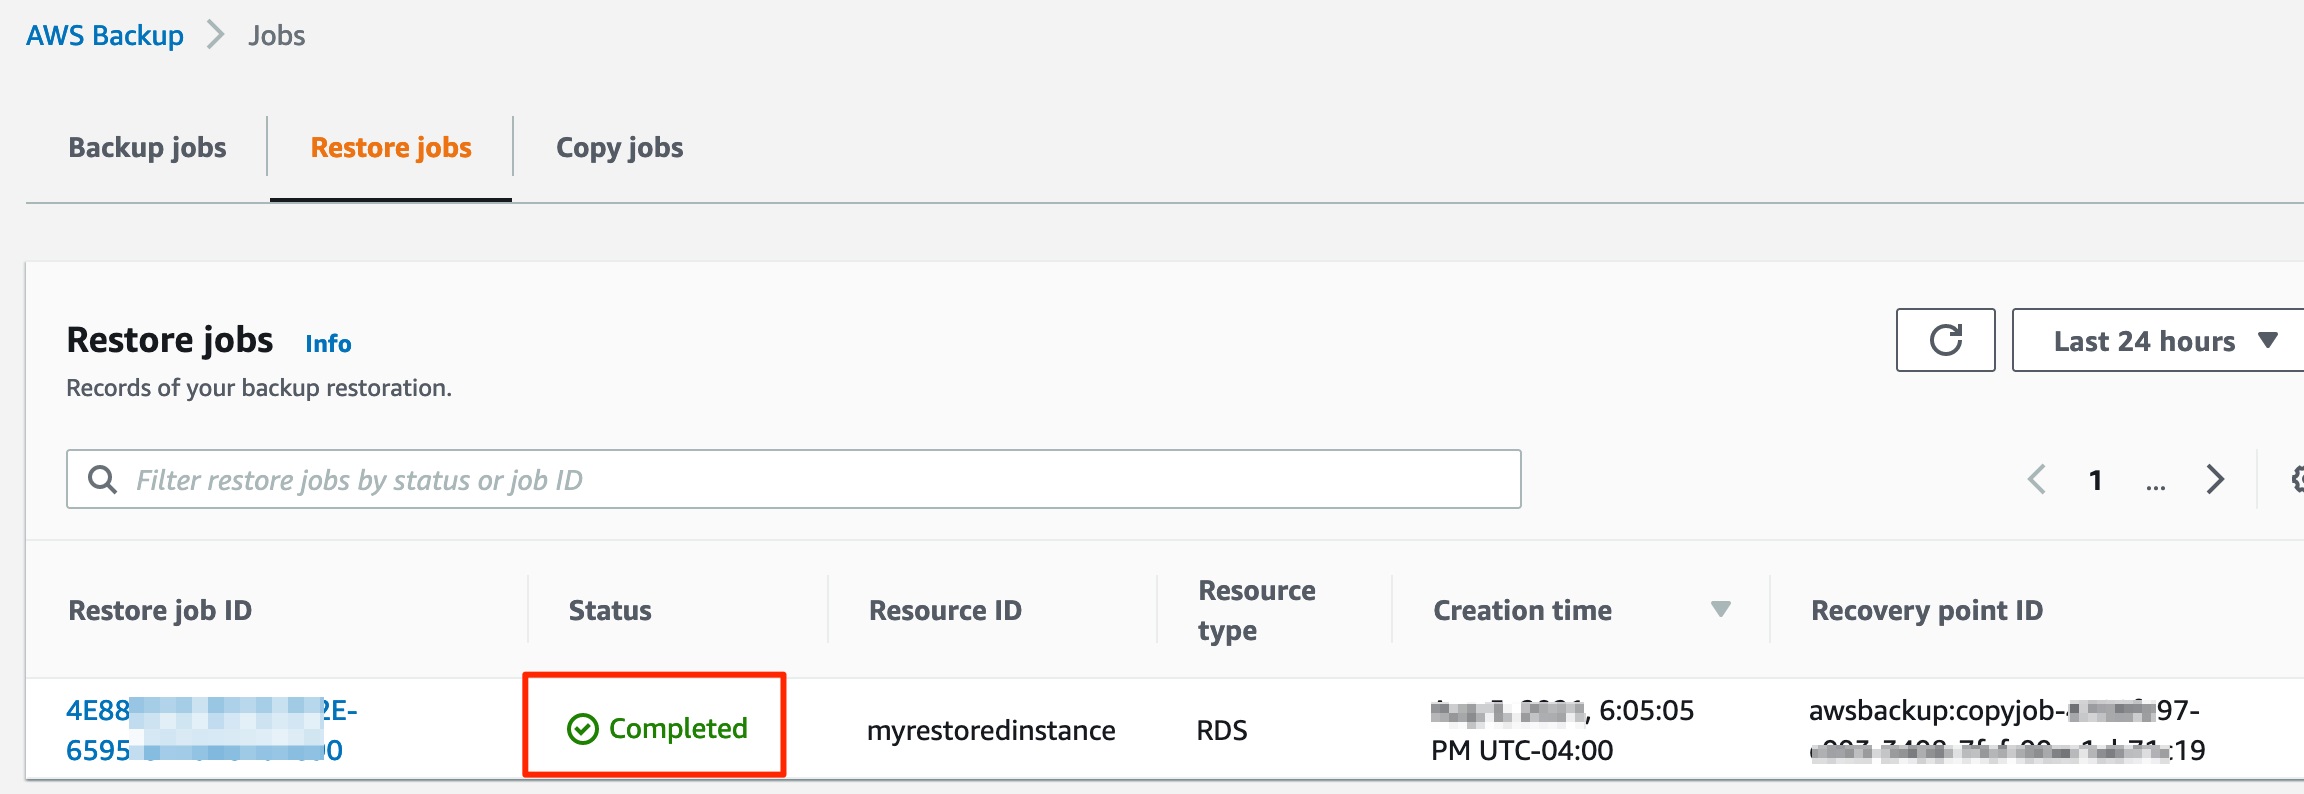Select the RDS resource type cell
The image size is (2304, 794).
pos(1222,730)
